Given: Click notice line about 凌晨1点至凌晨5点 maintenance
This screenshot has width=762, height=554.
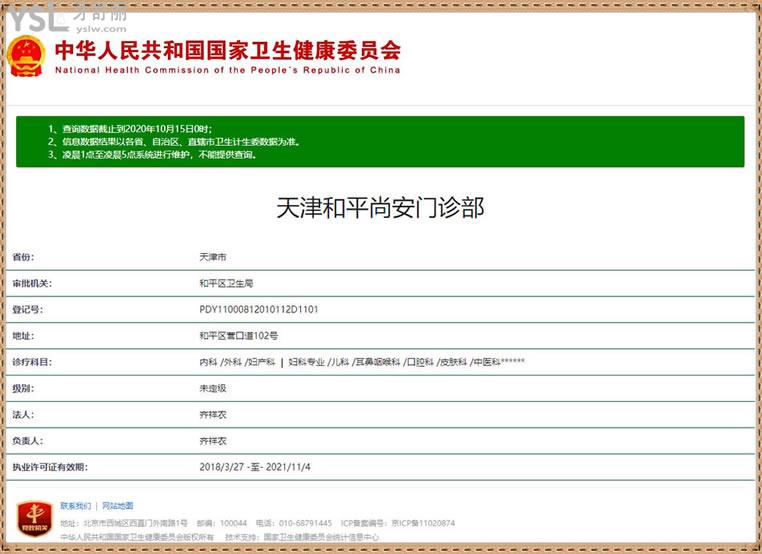Looking at the screenshot, I should pos(152,155).
